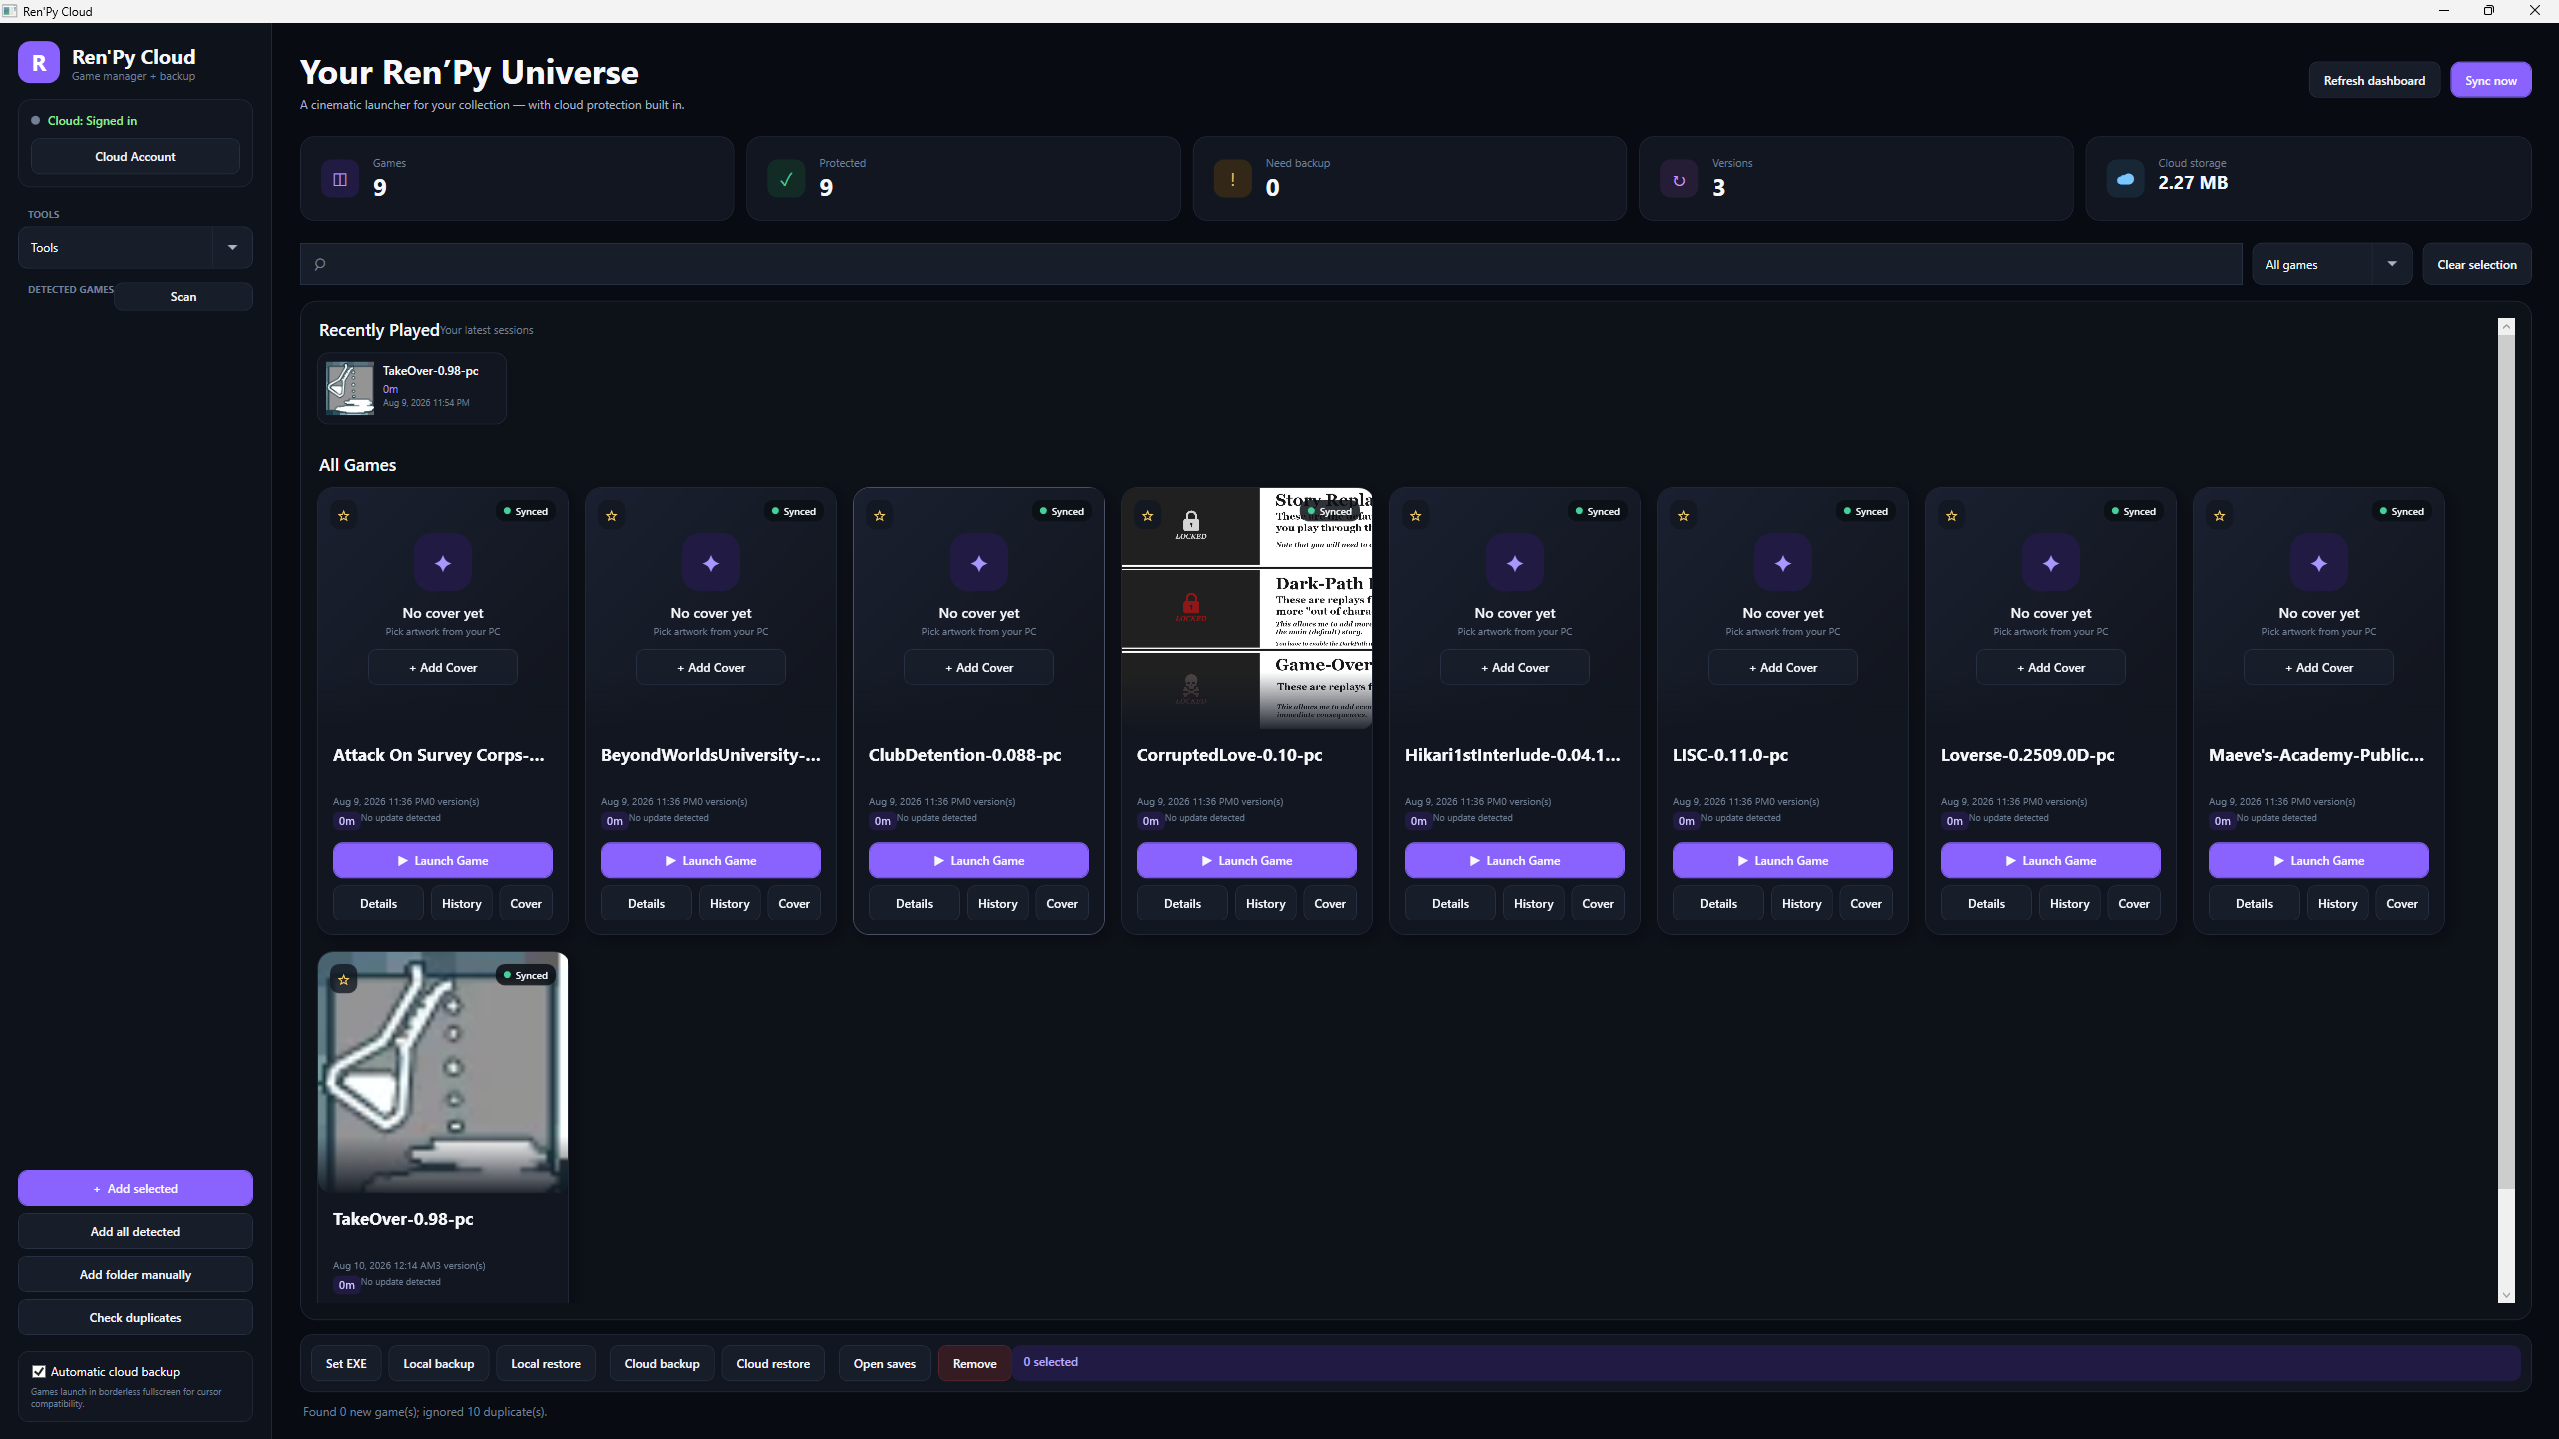Open History for Hikari1stInterlude card
The height and width of the screenshot is (1439, 2559).
(1533, 904)
